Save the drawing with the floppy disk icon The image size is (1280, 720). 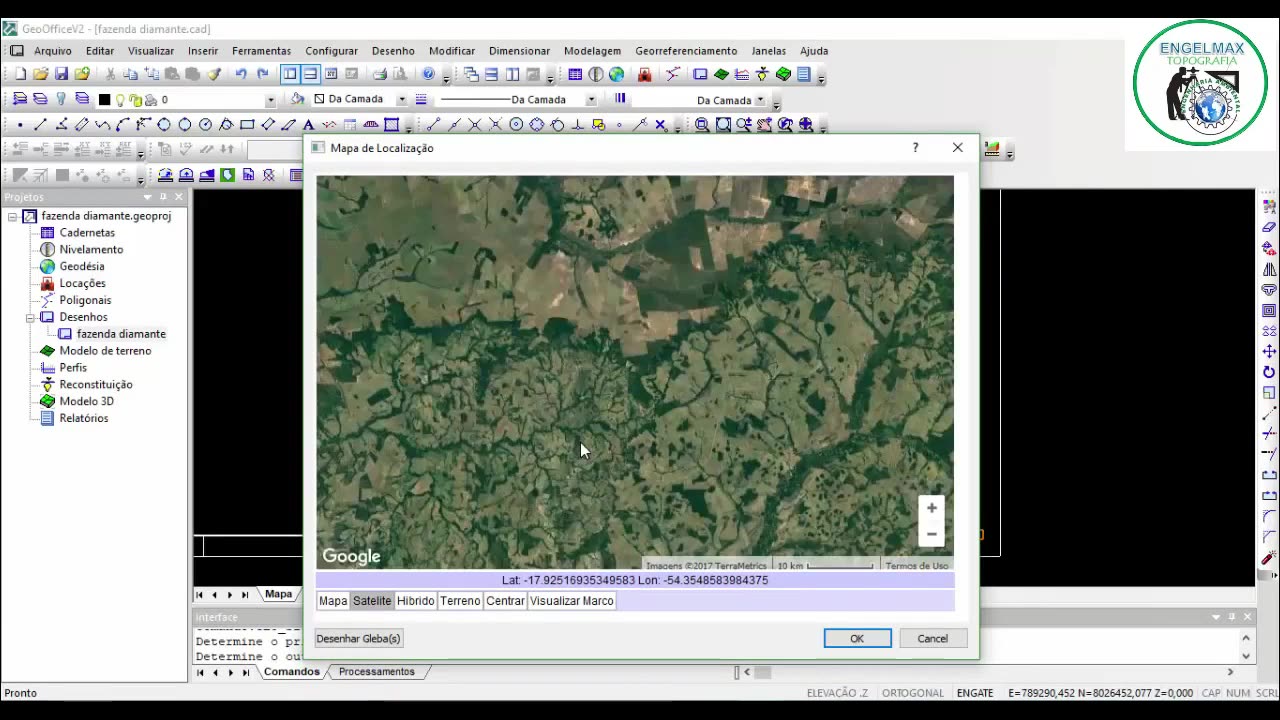click(61, 74)
